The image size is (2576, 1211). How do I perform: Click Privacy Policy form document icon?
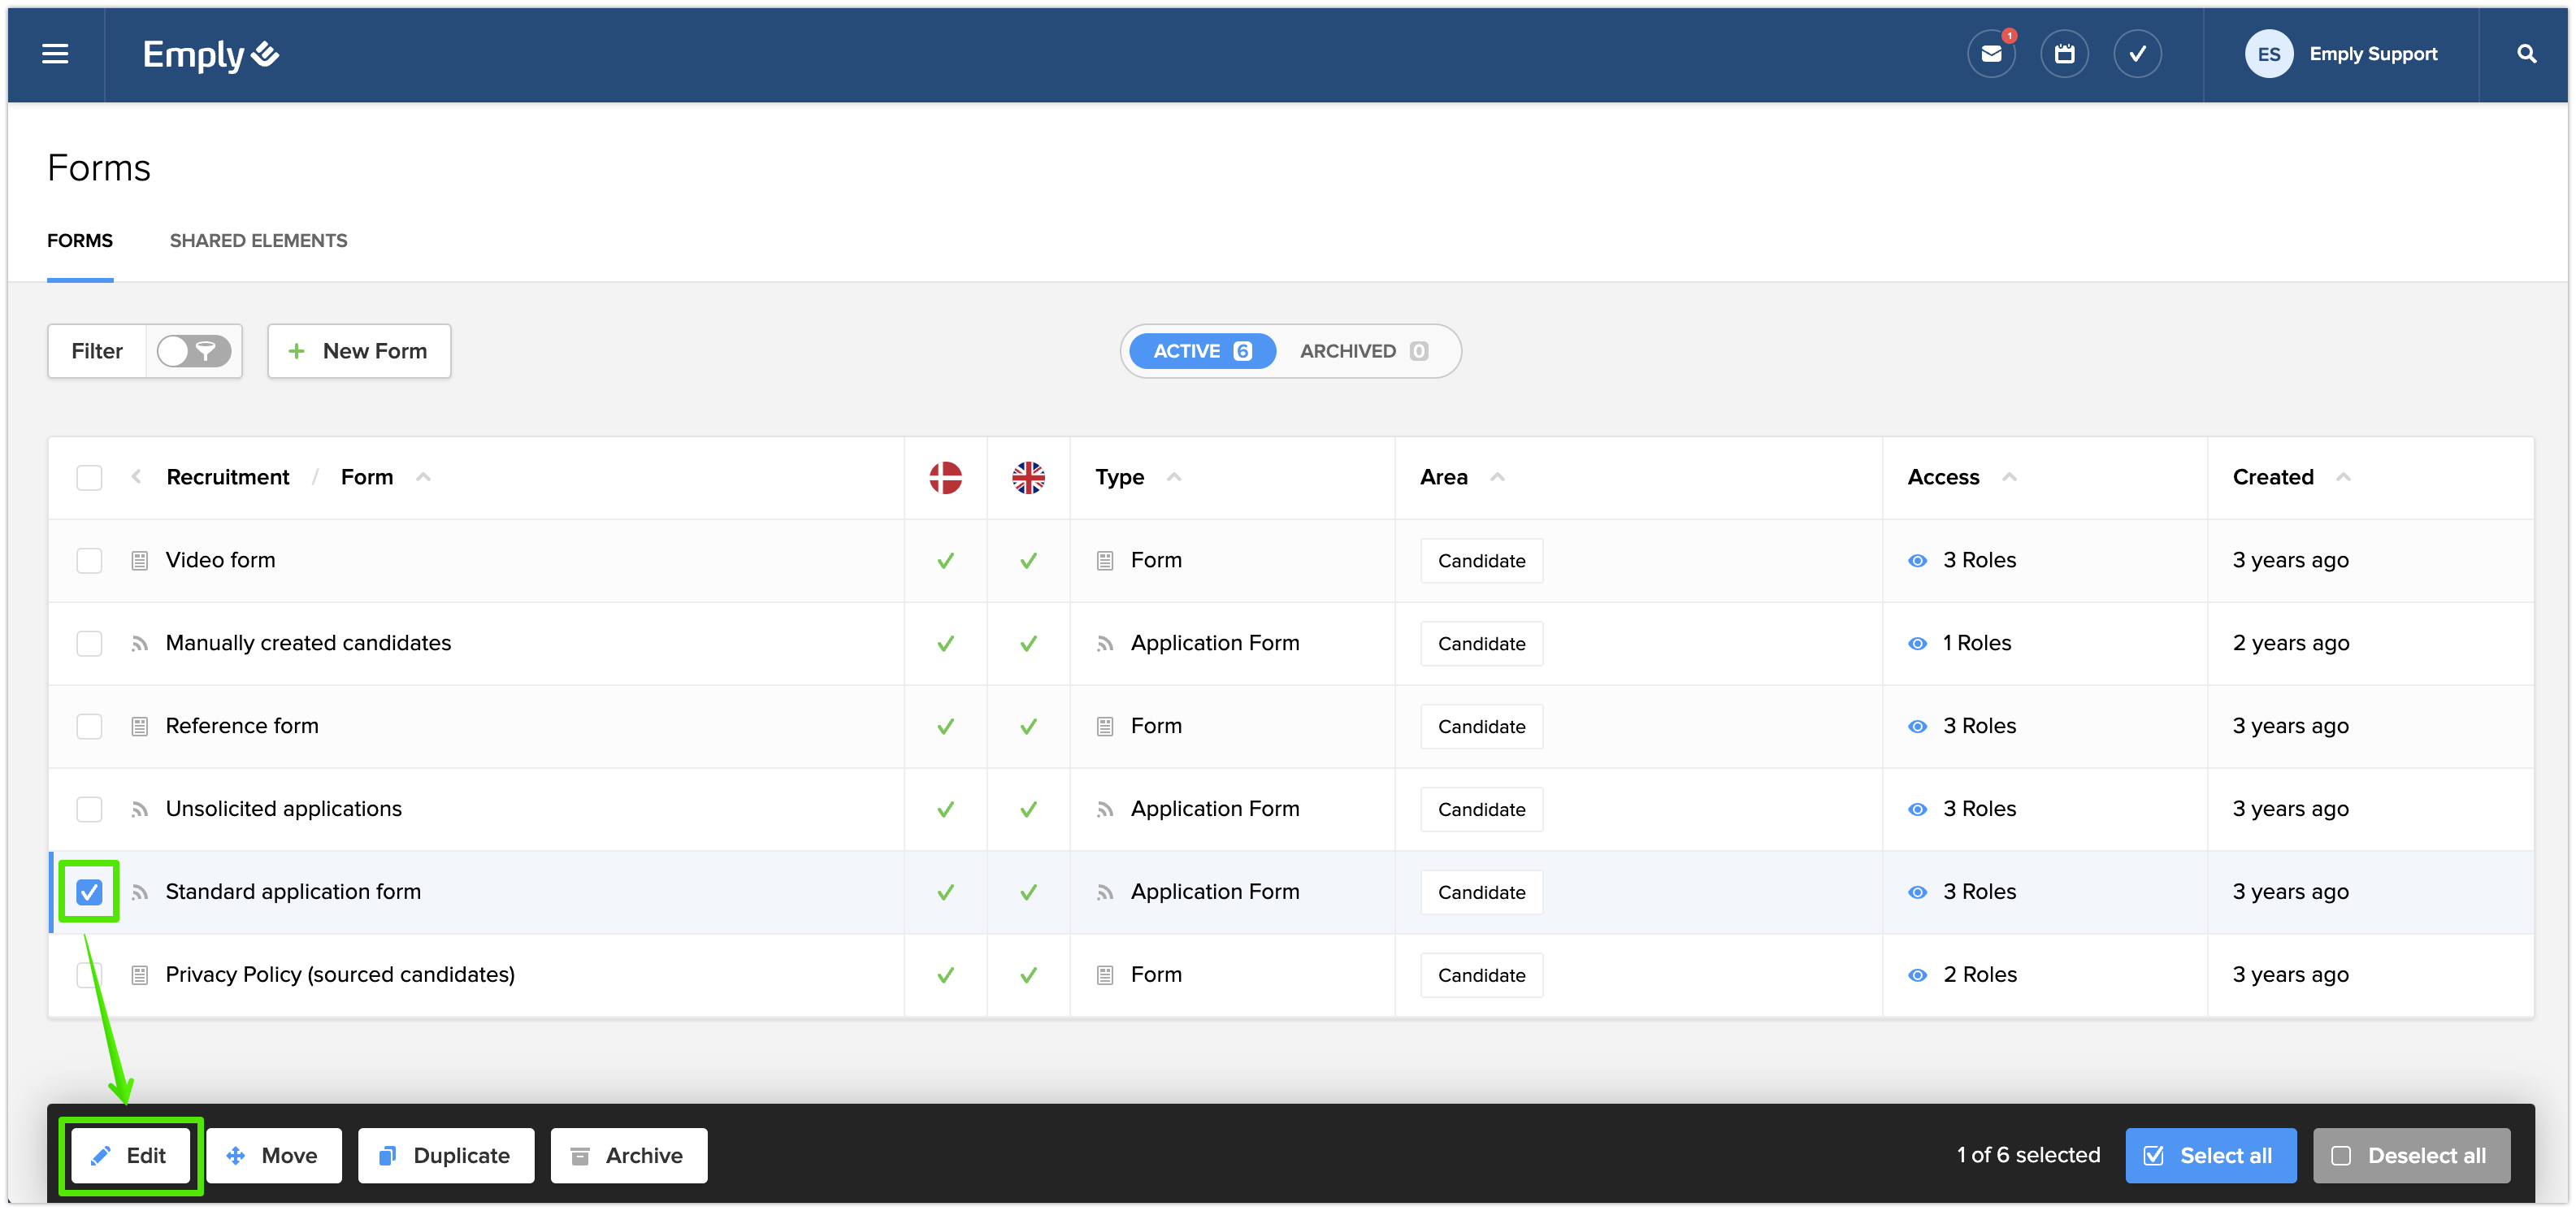140,975
